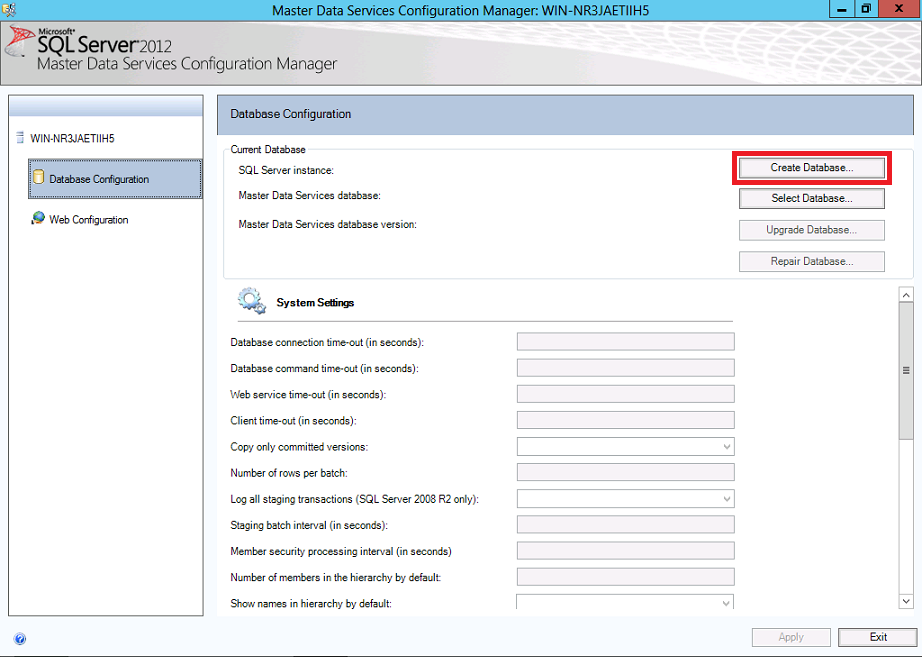This screenshot has height=657, width=922.
Task: Click the 'Master Data Services database:' label
Action: [x=309, y=195]
